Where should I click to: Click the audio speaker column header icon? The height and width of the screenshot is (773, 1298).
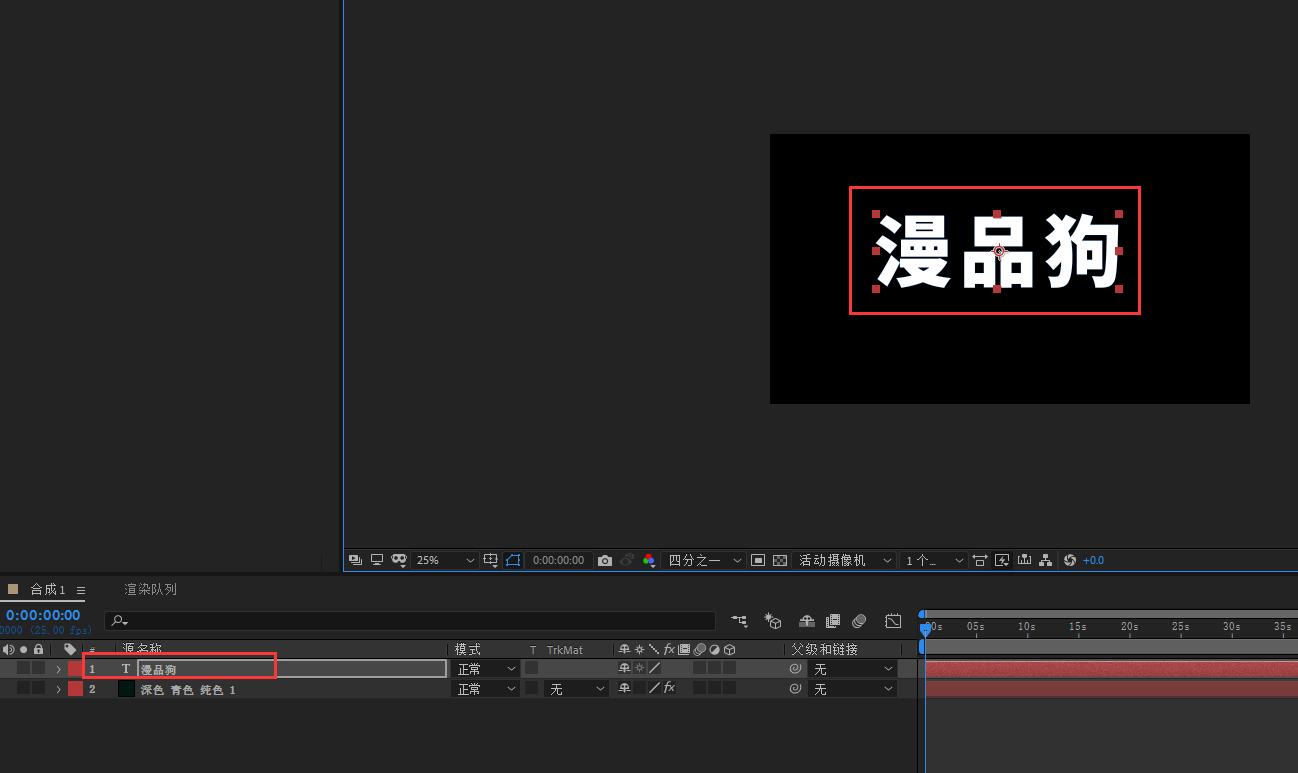click(9, 649)
